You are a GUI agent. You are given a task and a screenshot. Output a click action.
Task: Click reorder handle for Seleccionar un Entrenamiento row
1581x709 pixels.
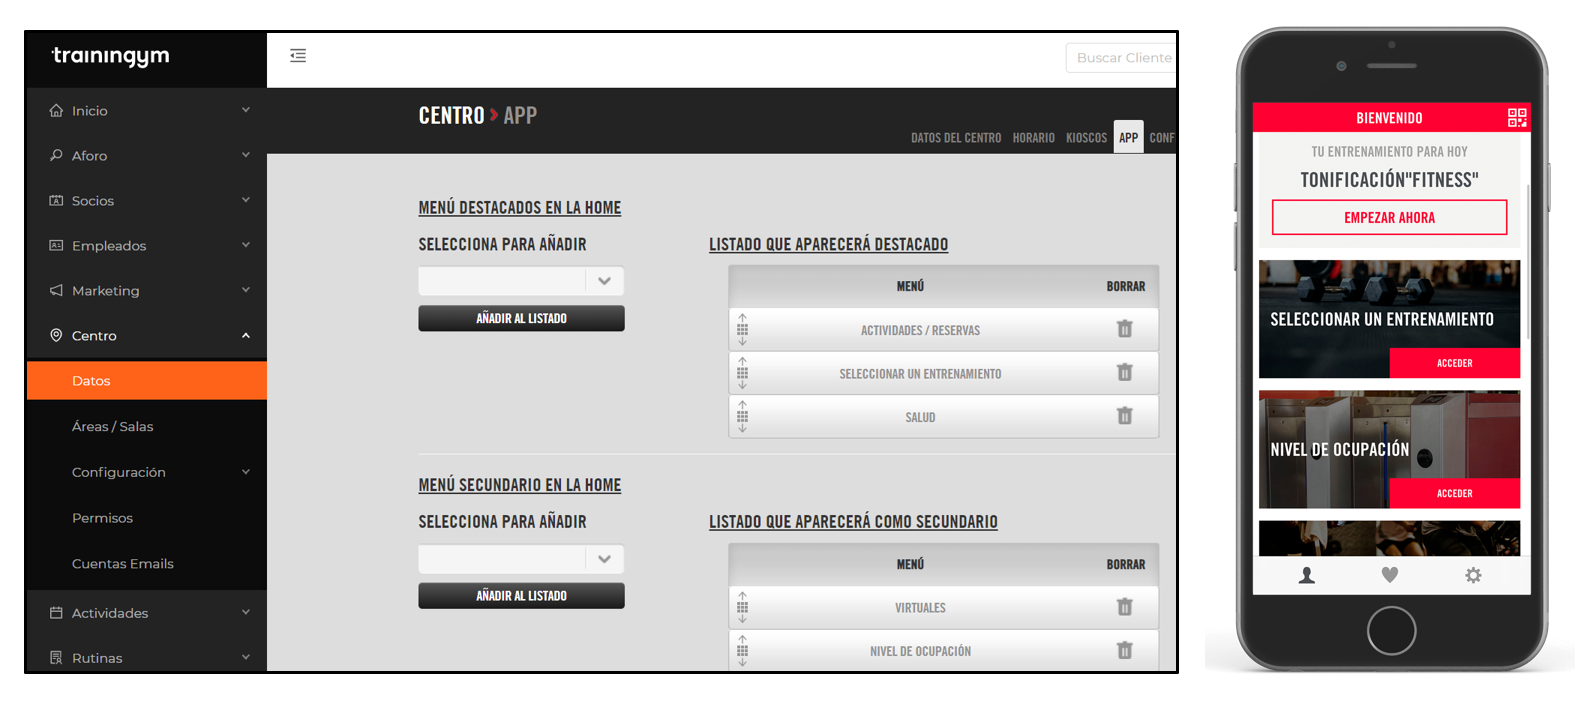tap(742, 373)
